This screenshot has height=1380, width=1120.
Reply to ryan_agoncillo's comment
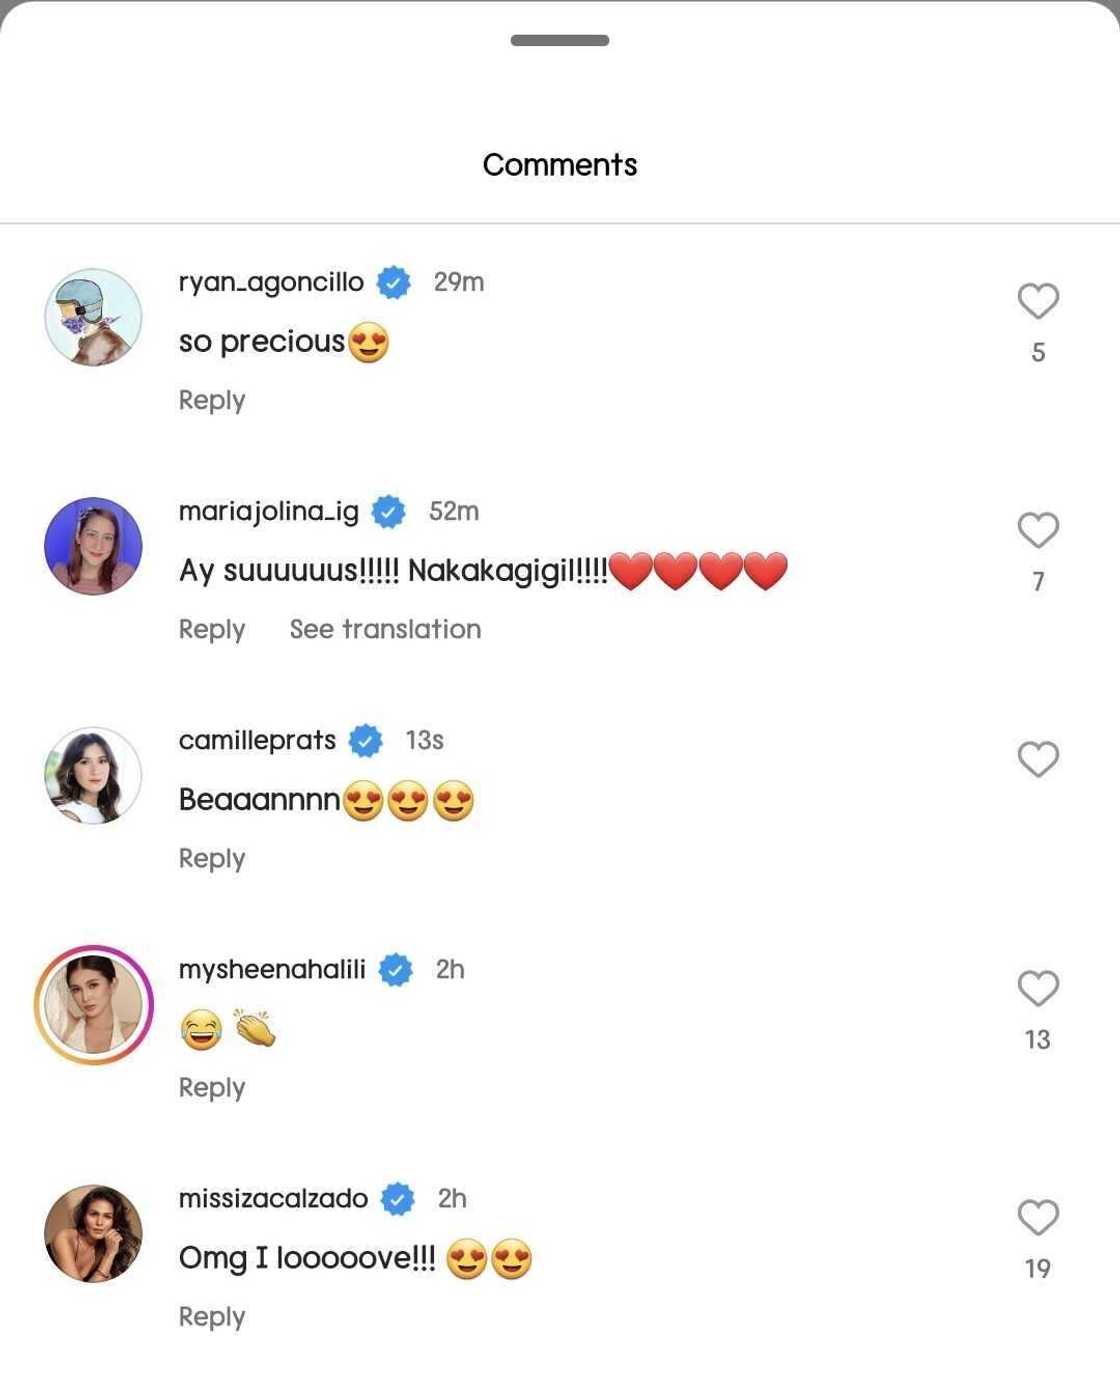pos(211,399)
